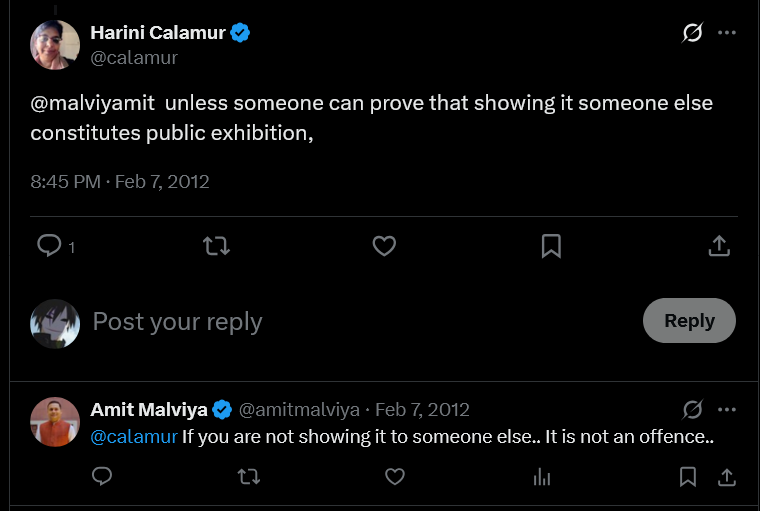The height and width of the screenshot is (511, 760).
Task: Focus the Post your reply field
Action: [x=359, y=321]
